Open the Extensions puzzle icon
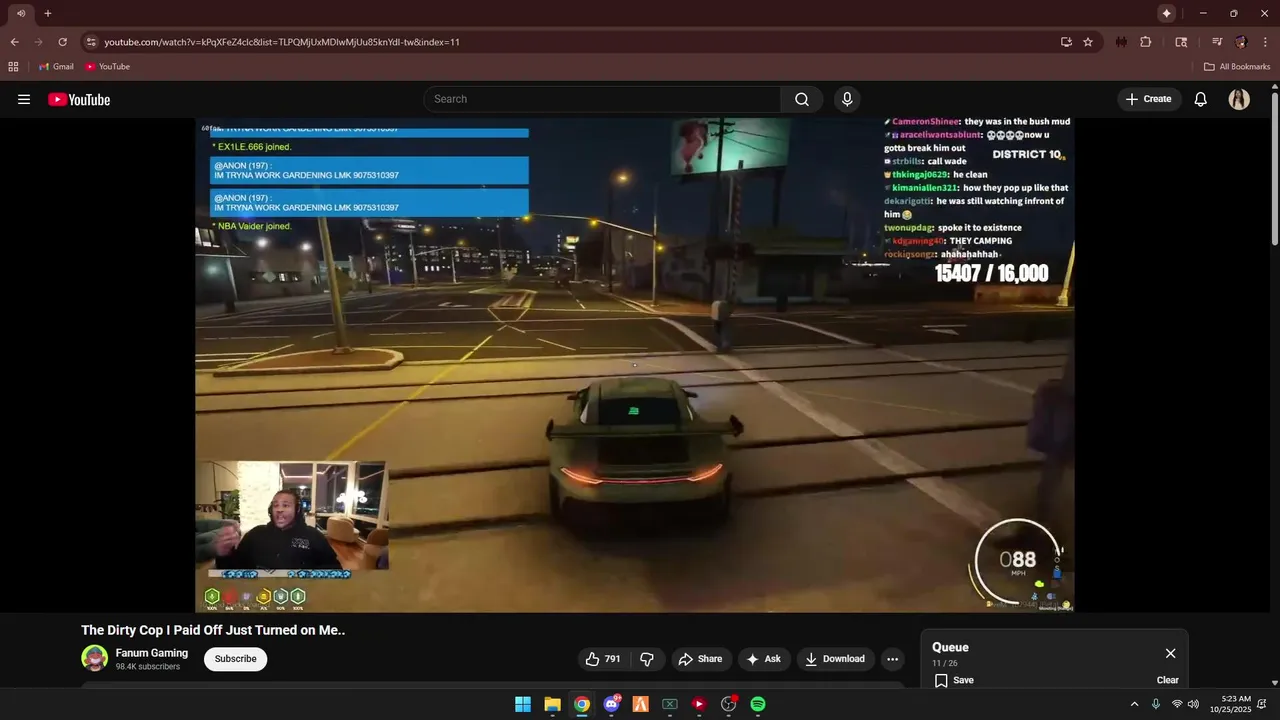 coord(1146,42)
